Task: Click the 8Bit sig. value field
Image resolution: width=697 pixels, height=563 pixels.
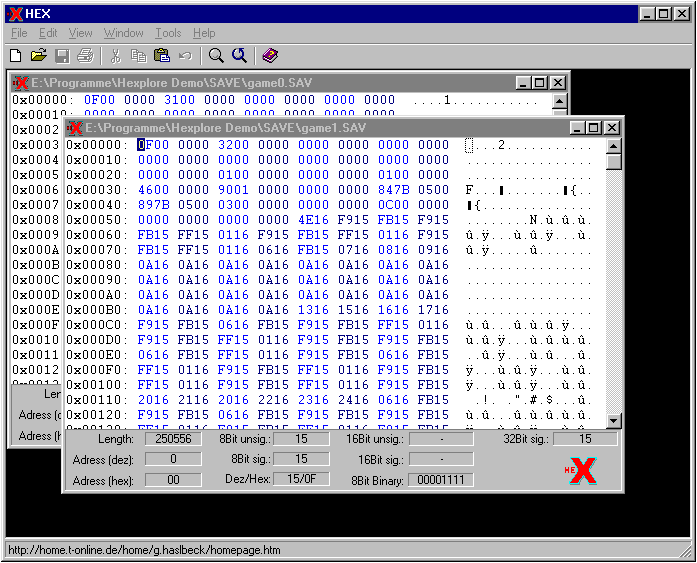Action: 301,459
